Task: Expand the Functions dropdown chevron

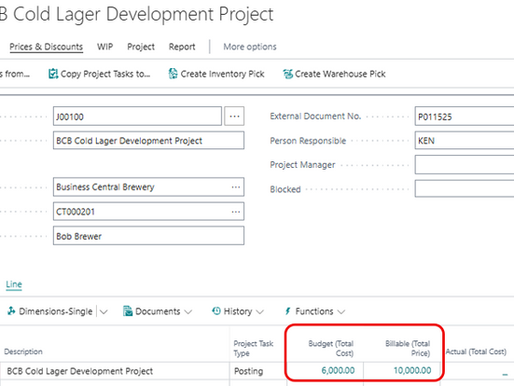Action: [341, 312]
